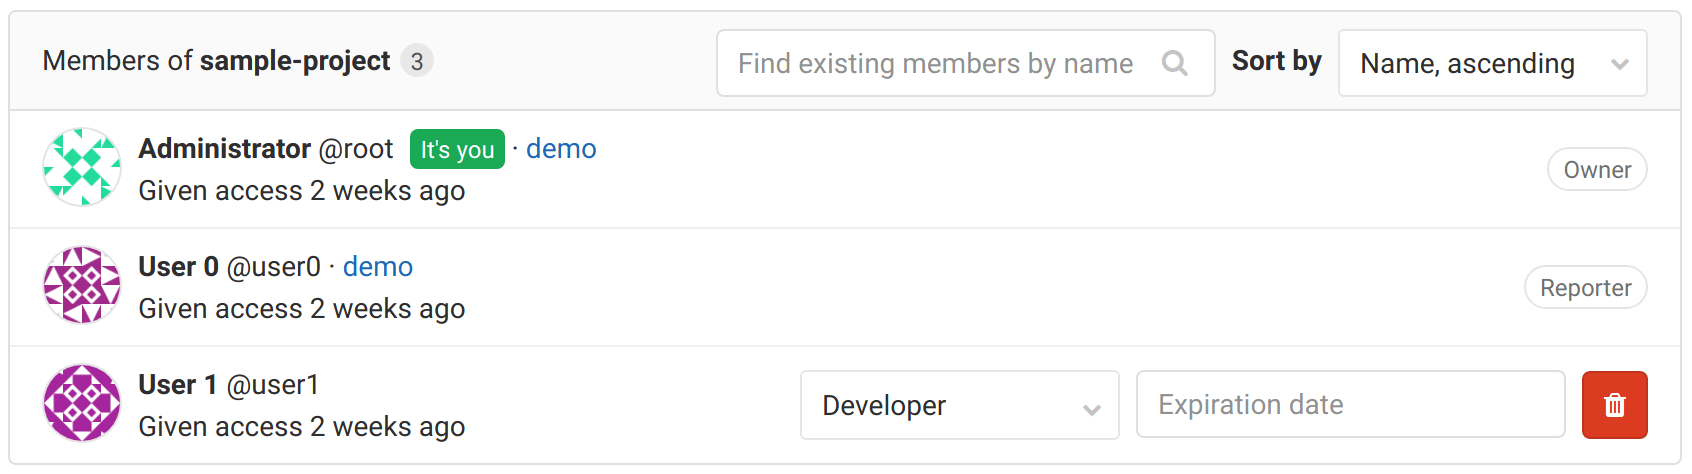
Task: Click the Administrator name link
Action: 225,149
